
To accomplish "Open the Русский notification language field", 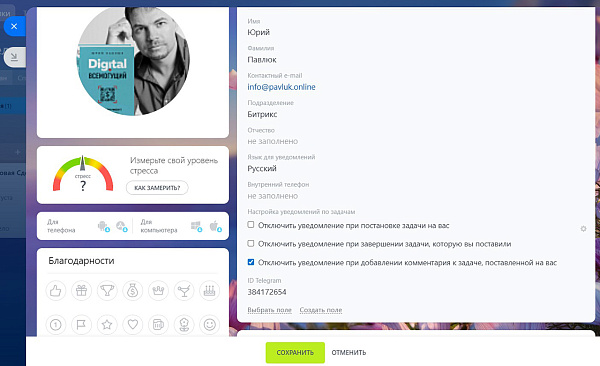I will pyautogui.click(x=262, y=169).
